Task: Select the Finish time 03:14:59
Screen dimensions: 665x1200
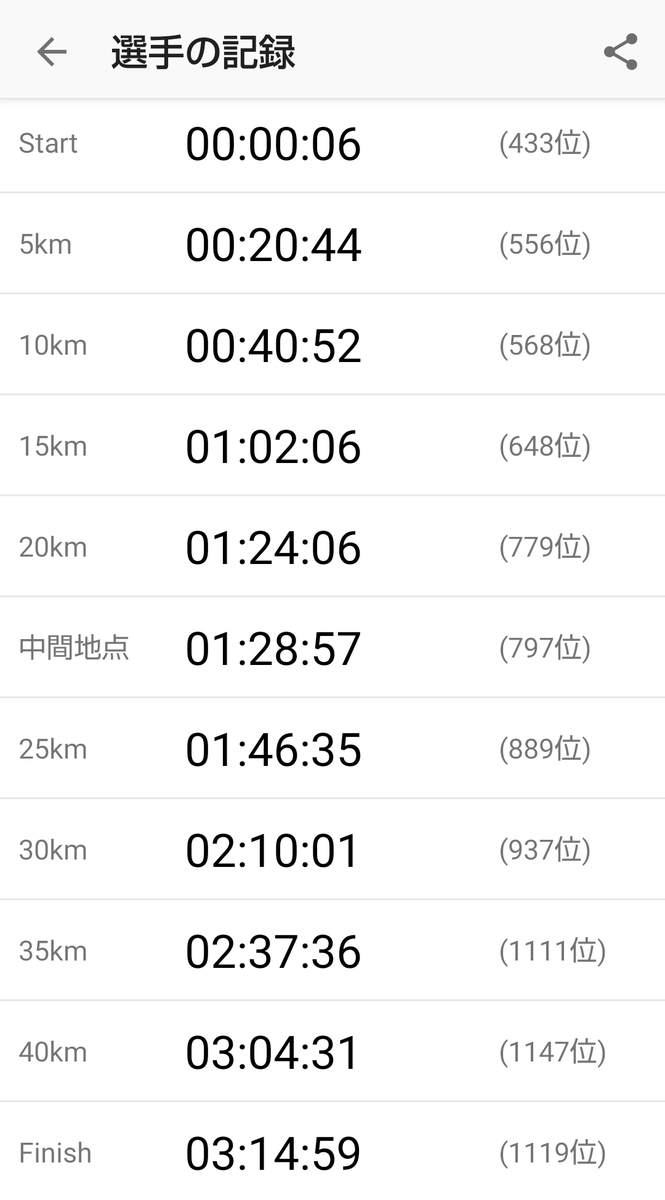Action: (273, 1154)
